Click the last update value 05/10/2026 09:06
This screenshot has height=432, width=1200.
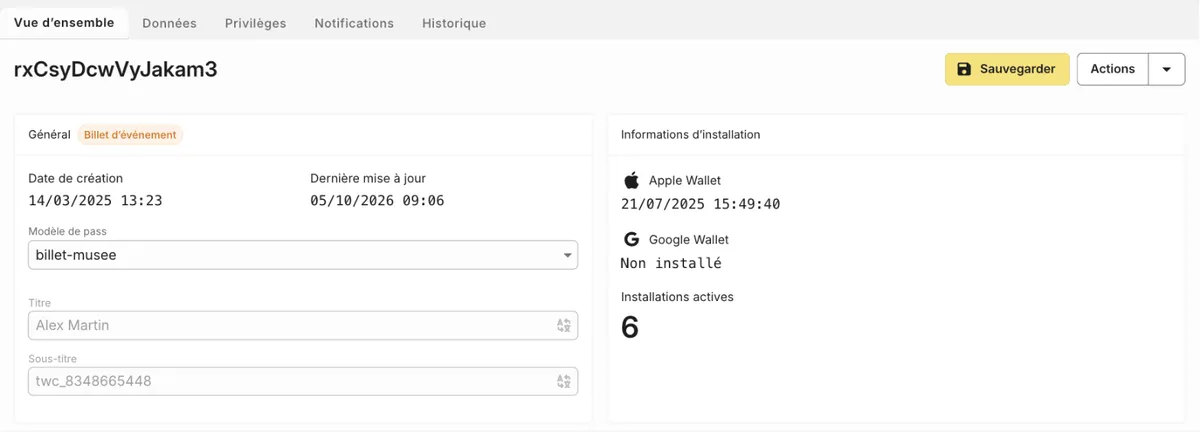[x=377, y=200]
